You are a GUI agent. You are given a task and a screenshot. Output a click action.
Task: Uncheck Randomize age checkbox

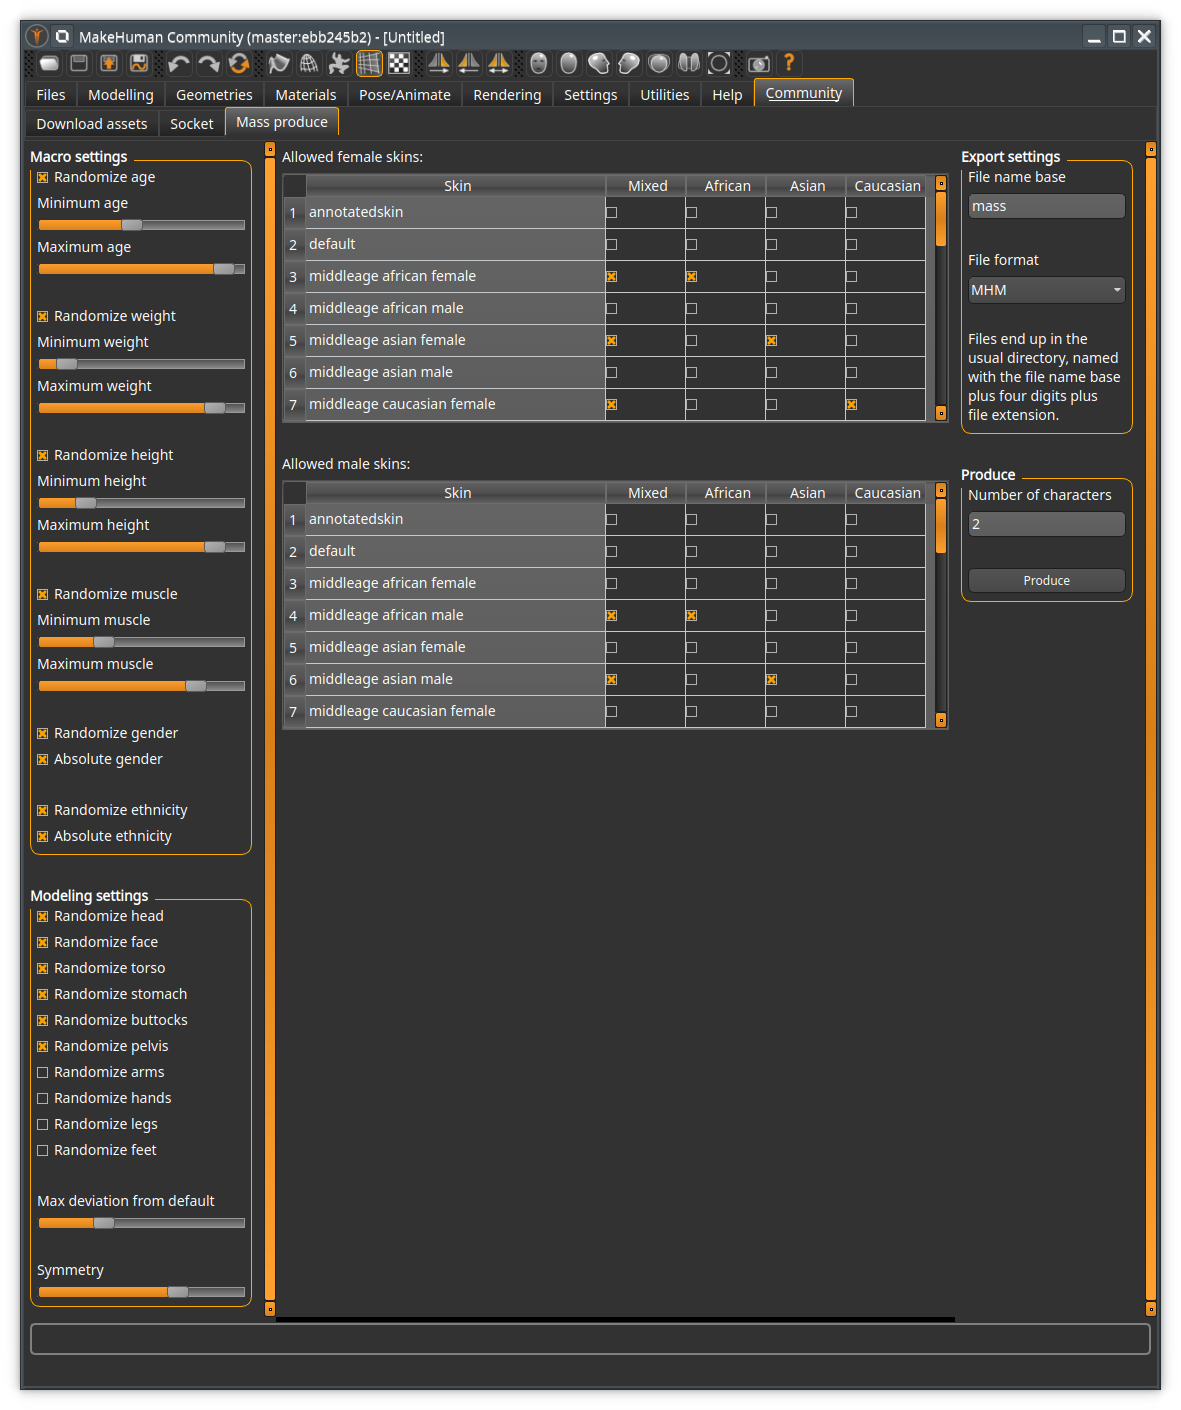click(x=43, y=178)
